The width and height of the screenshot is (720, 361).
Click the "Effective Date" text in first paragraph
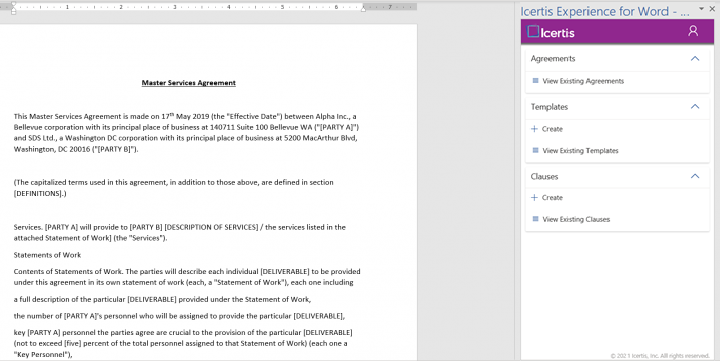click(x=253, y=117)
